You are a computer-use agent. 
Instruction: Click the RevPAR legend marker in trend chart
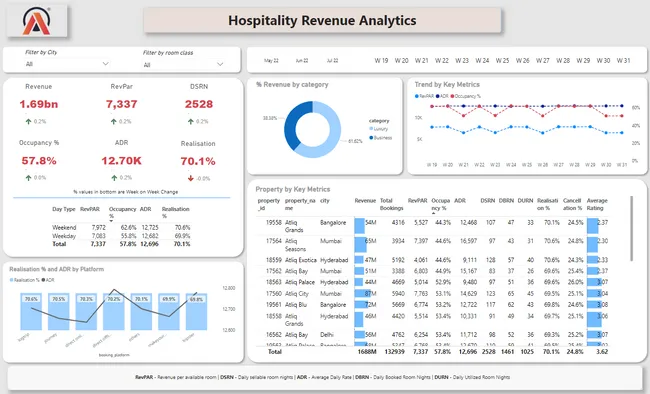point(417,96)
